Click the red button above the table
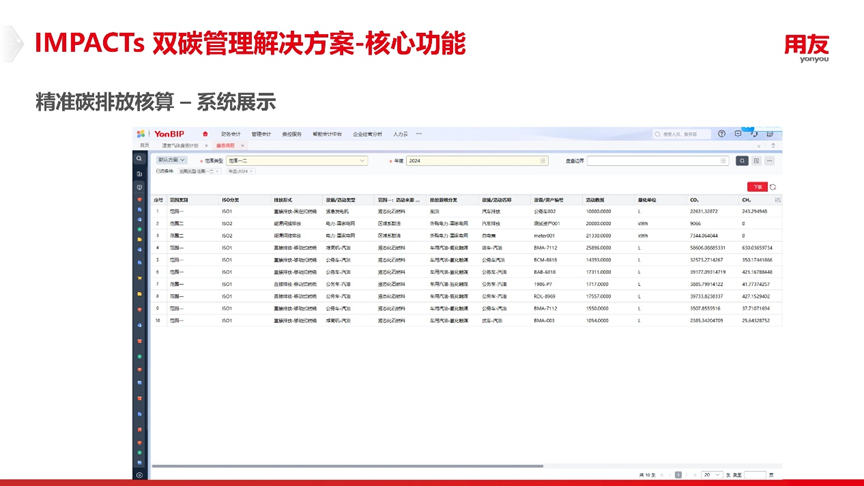The height and width of the screenshot is (486, 864). 757,187
